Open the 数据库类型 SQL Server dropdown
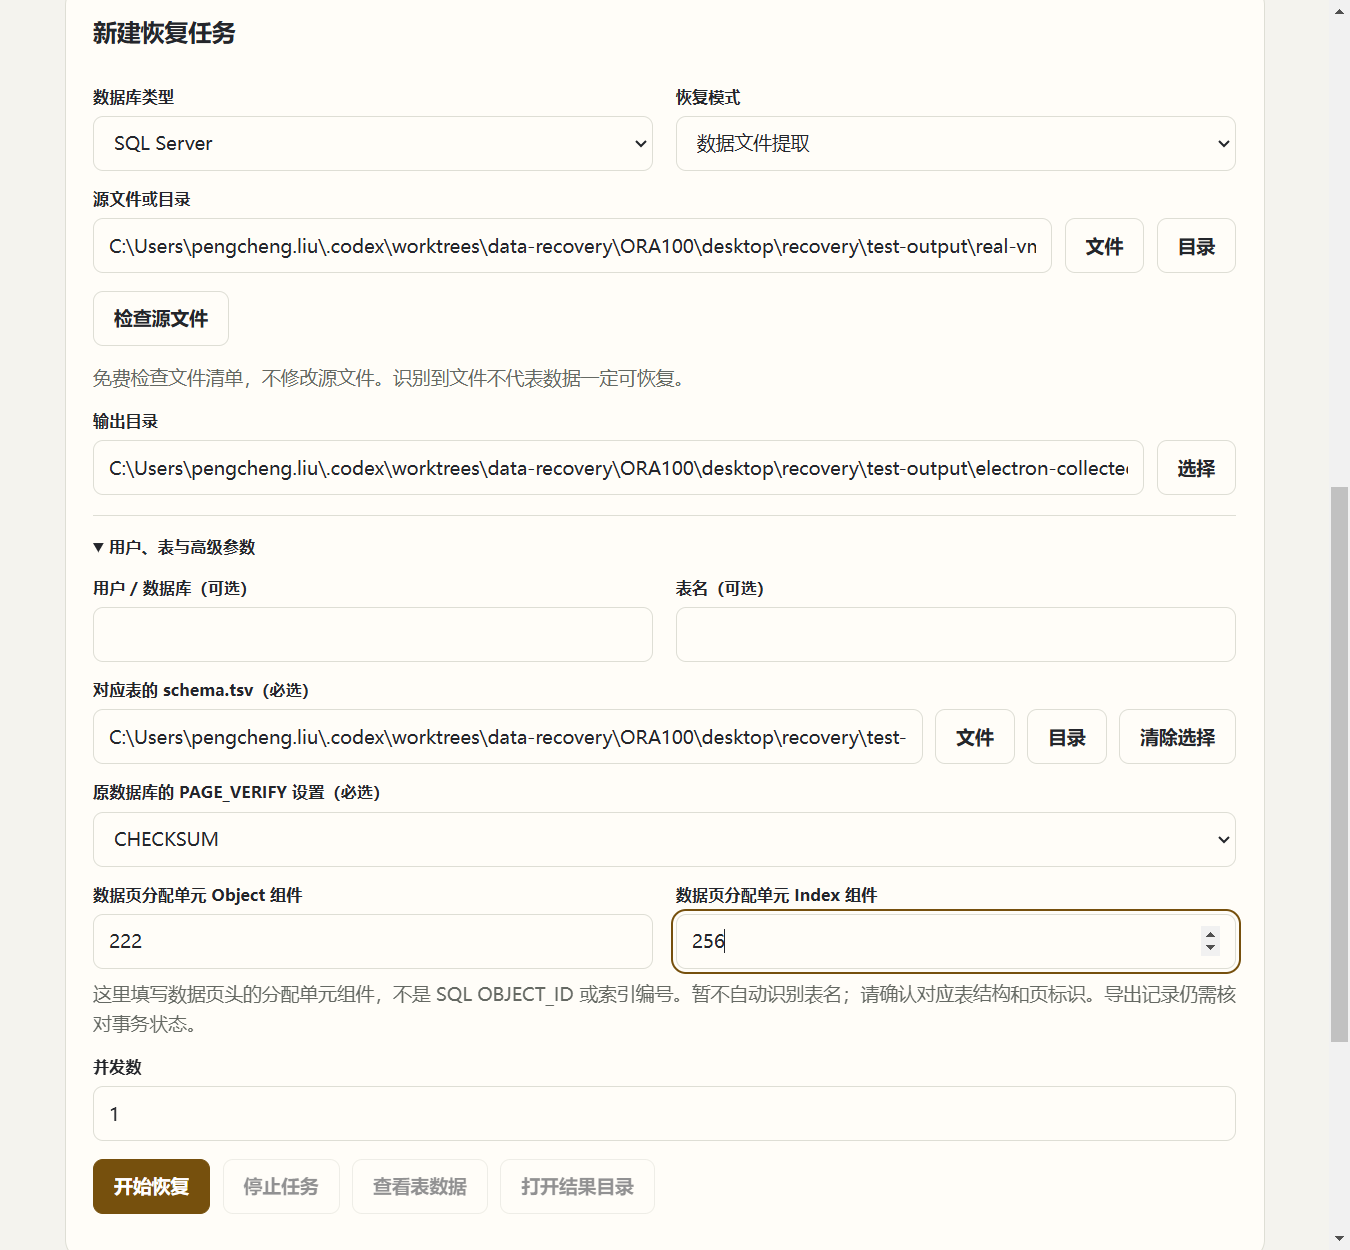 tap(372, 143)
